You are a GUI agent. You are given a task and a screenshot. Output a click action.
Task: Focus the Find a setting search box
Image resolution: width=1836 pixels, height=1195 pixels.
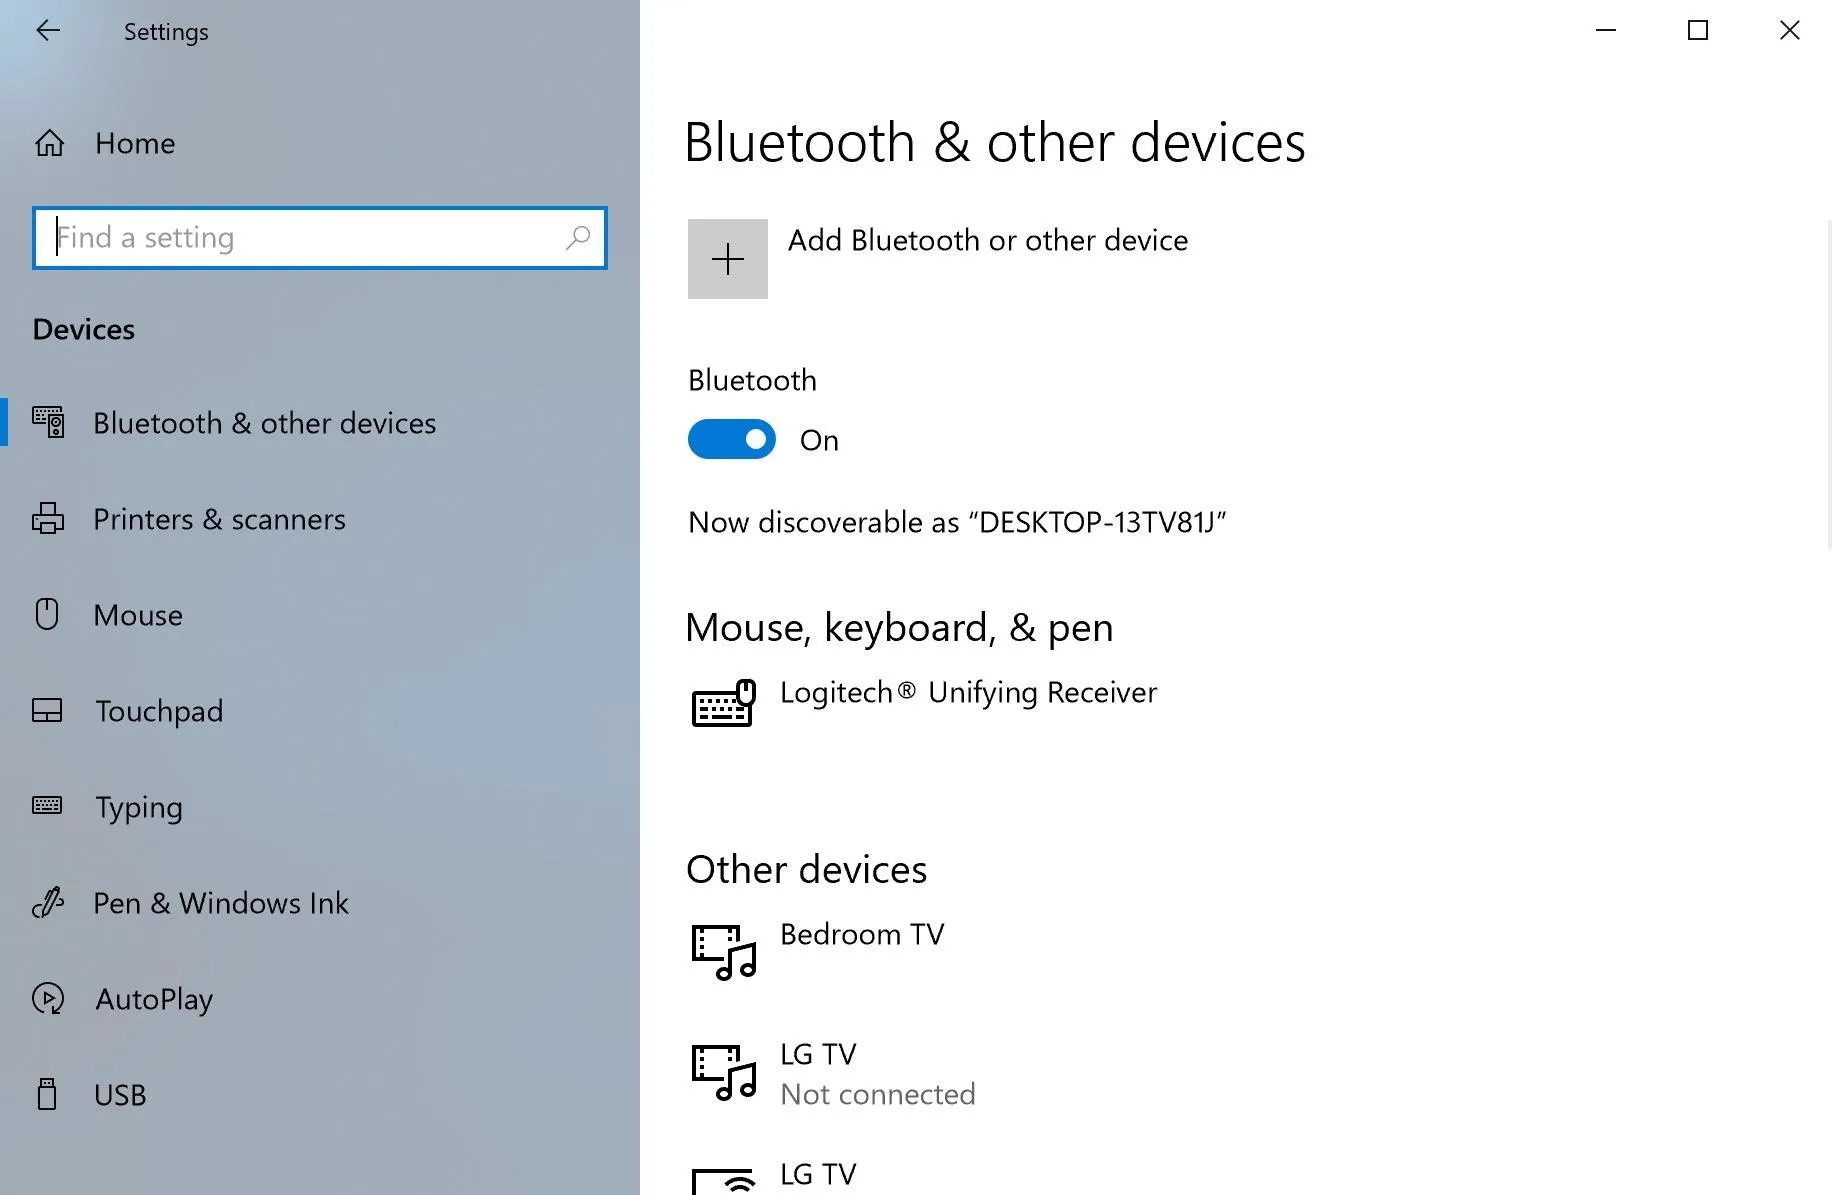[320, 238]
